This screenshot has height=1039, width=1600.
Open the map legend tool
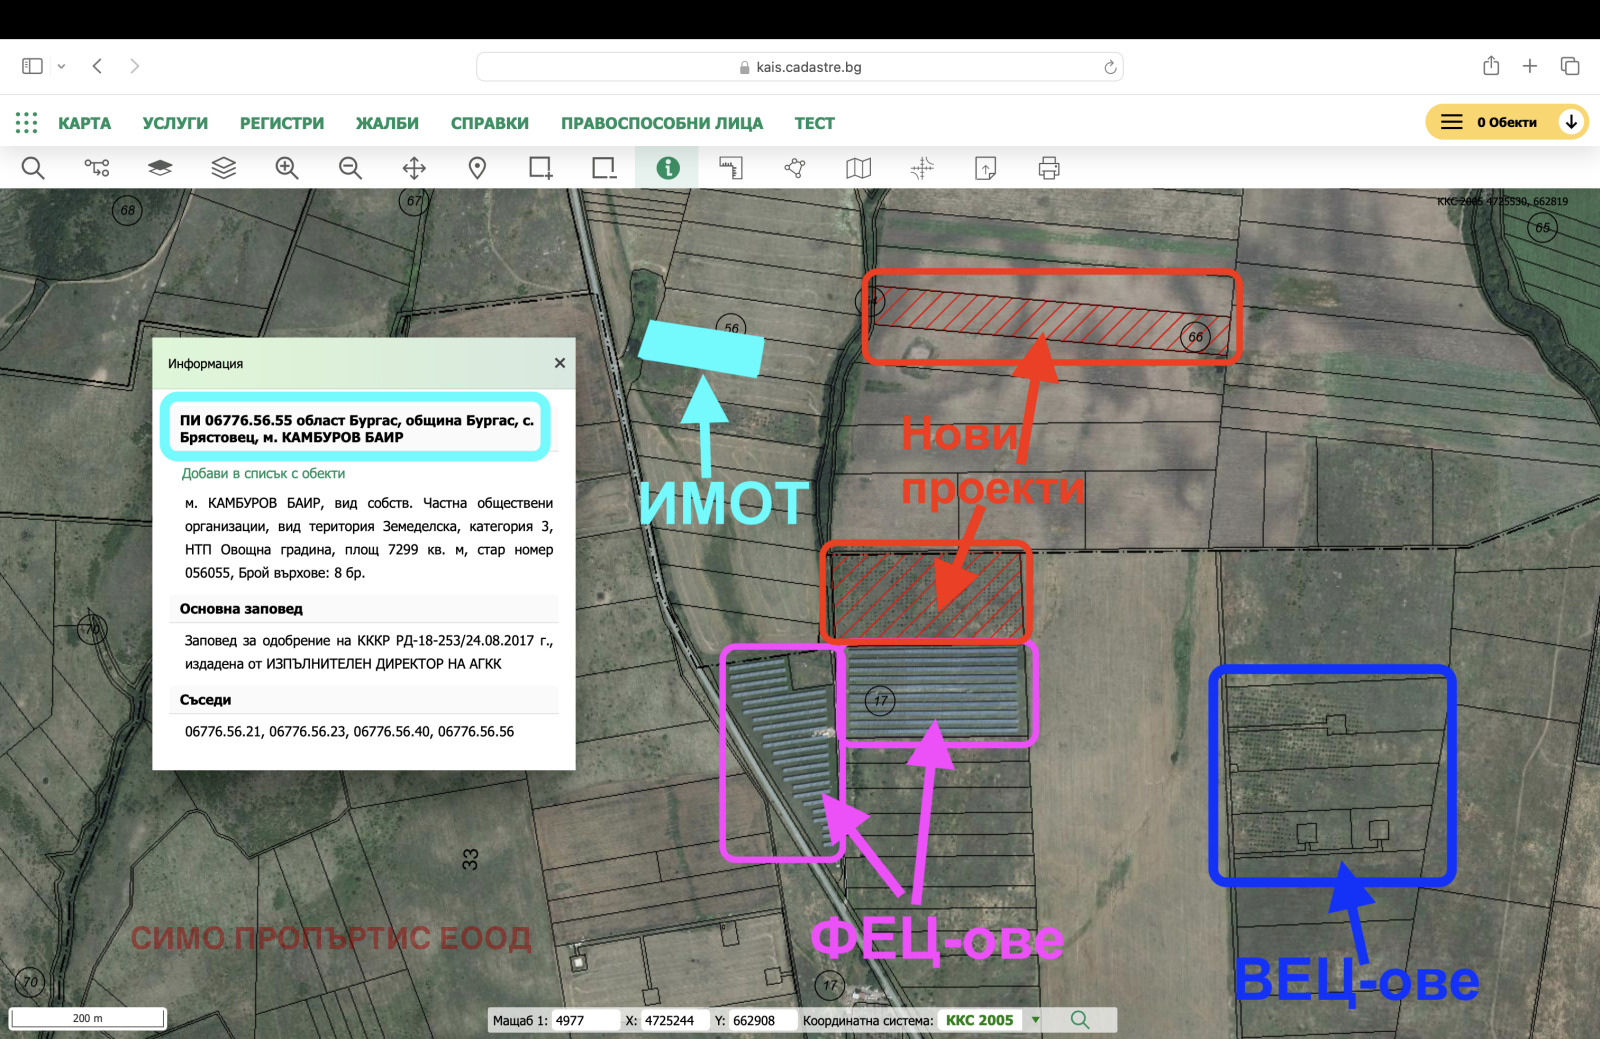pos(859,167)
